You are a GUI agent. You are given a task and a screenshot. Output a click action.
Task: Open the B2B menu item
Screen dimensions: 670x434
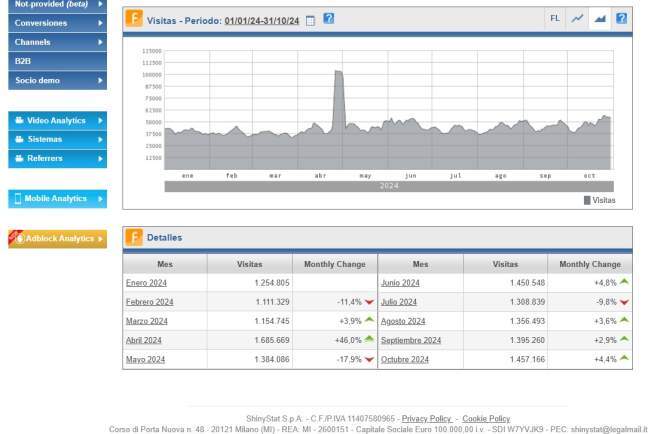click(x=57, y=61)
